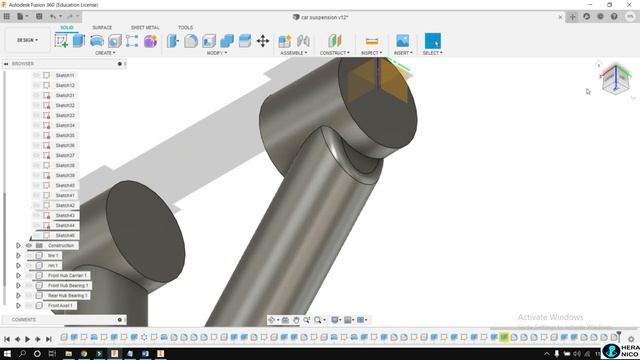Select the Joint tool in Assemble
This screenshot has width=640, height=360.
click(x=303, y=41)
